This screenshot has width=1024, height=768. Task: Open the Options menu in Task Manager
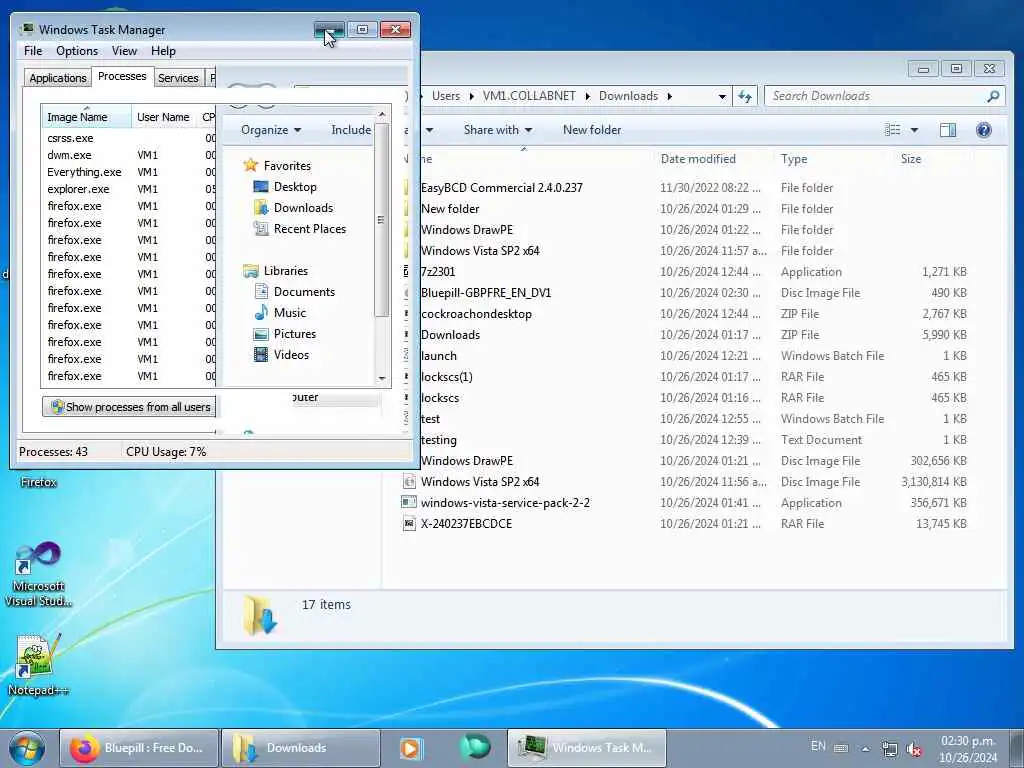click(x=76, y=51)
